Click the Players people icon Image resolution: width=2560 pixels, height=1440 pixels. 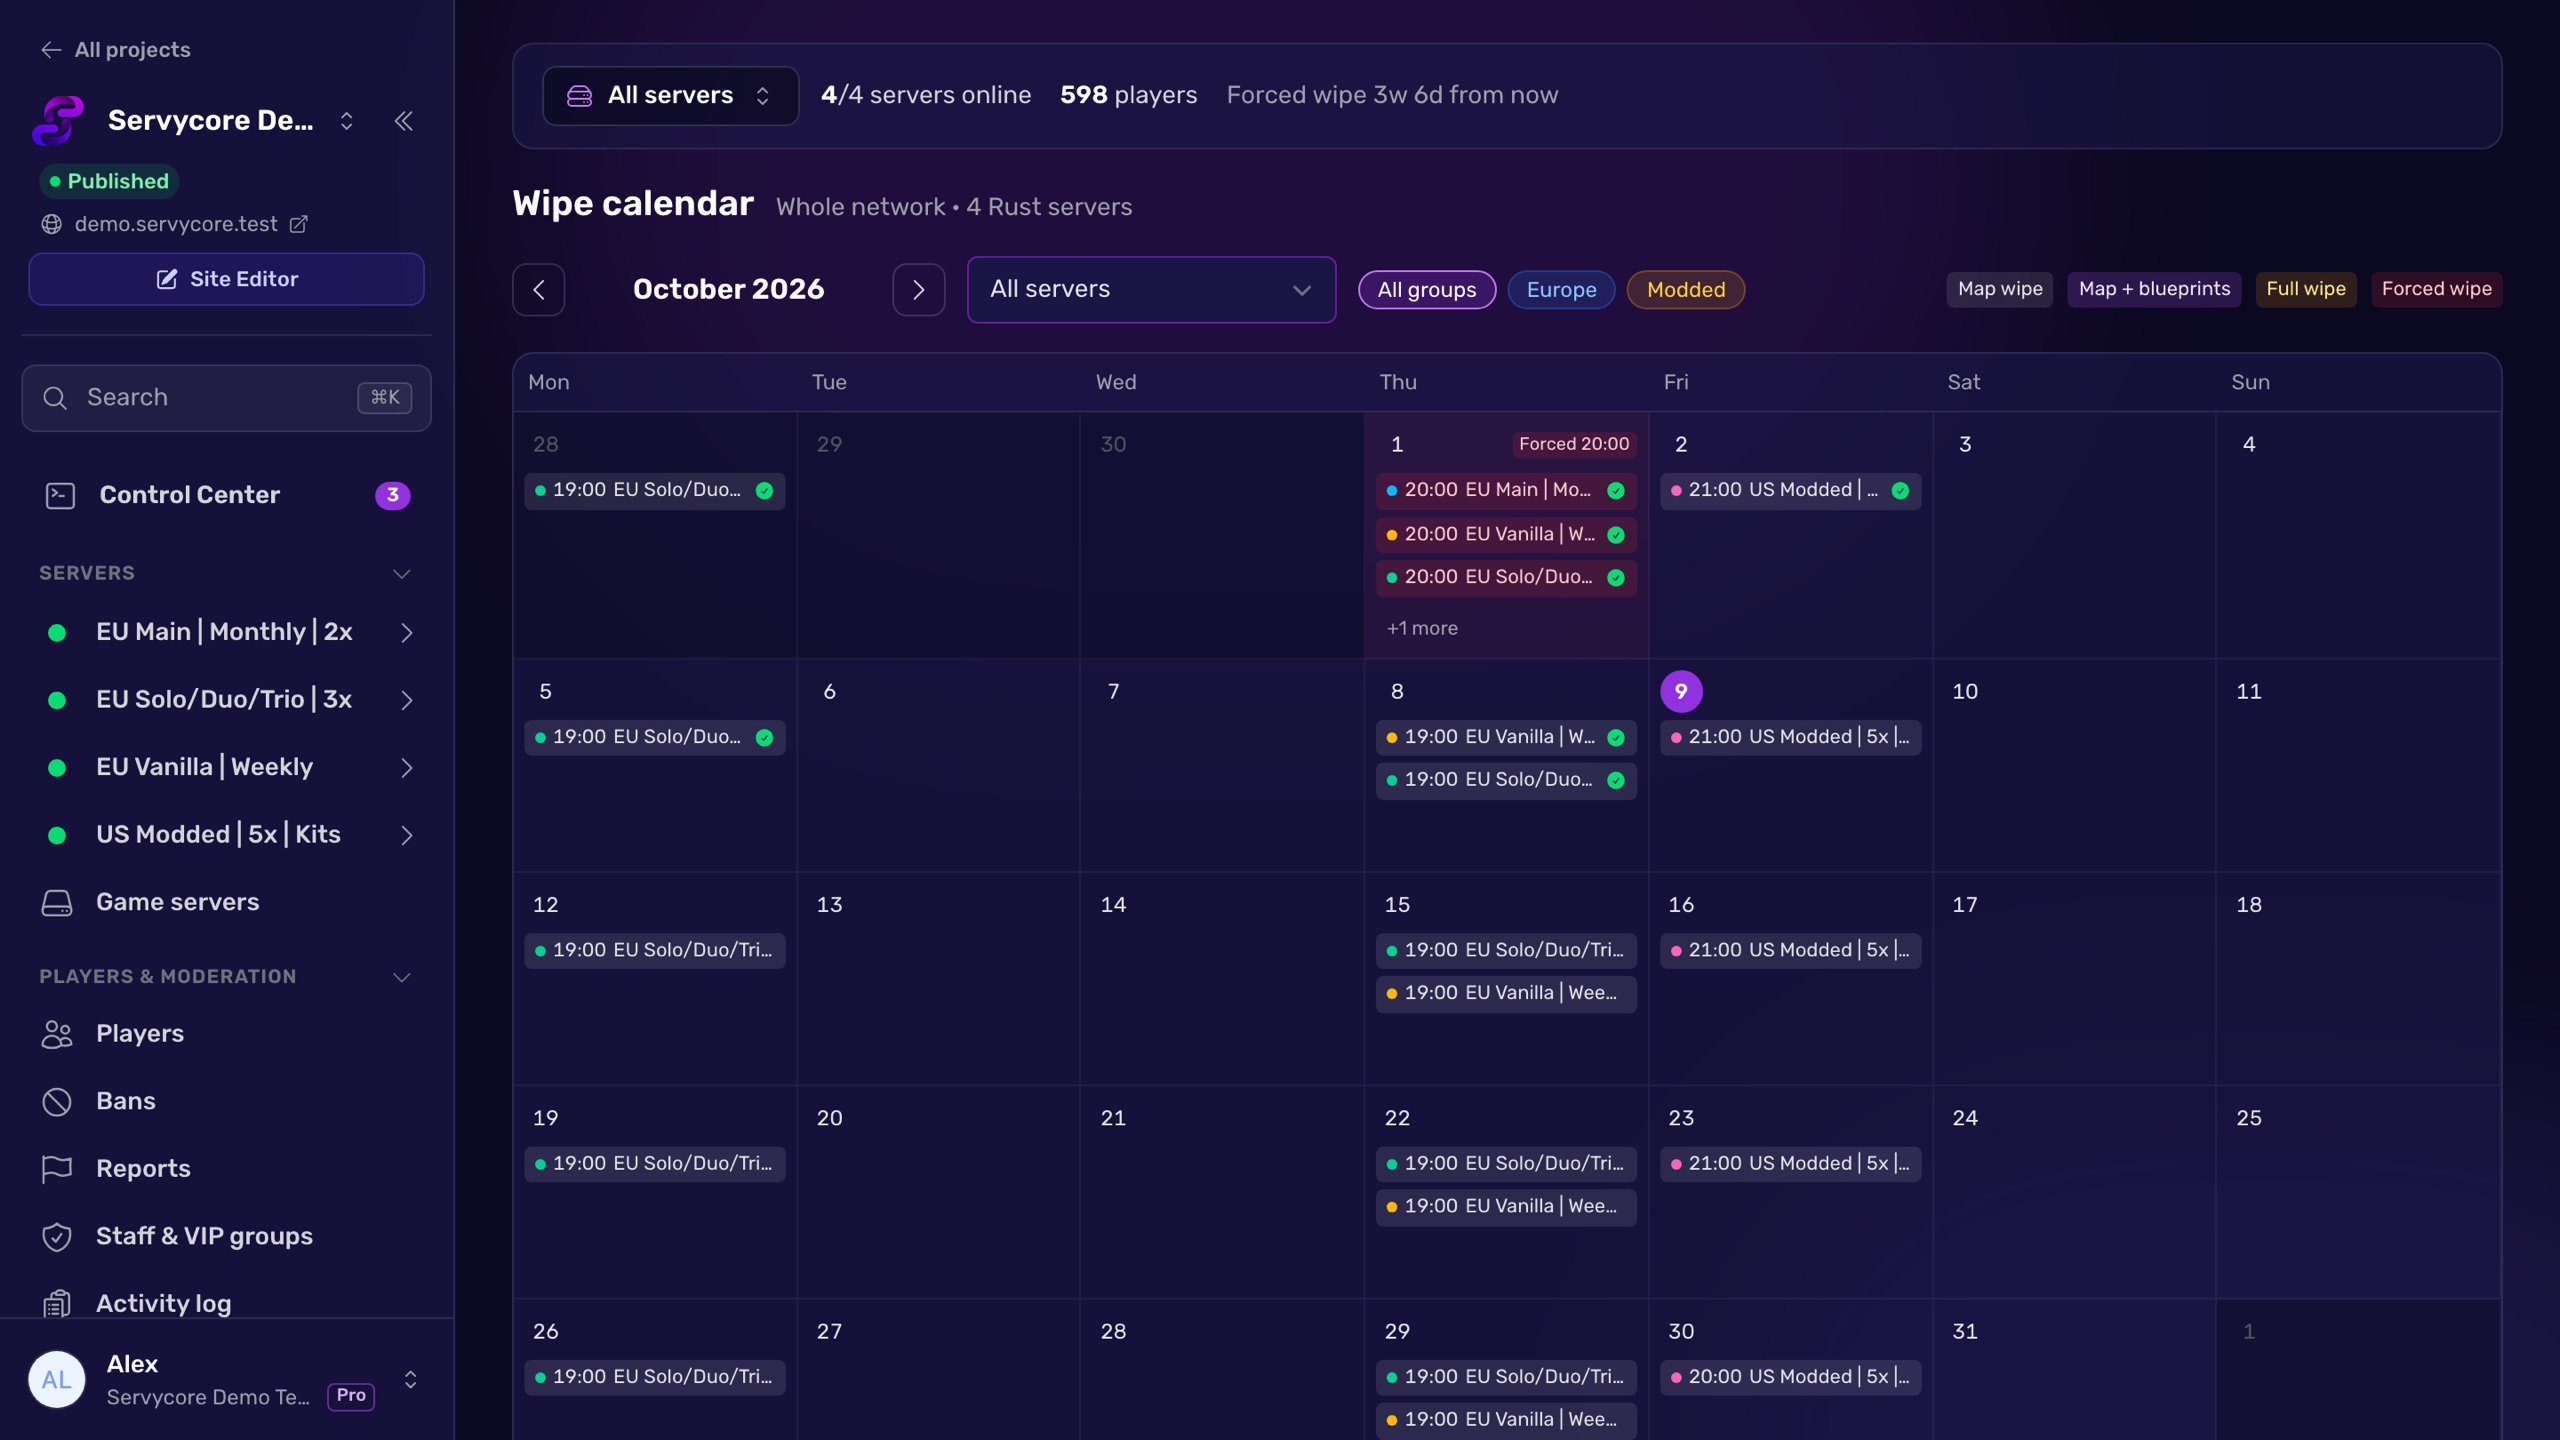pos(57,1034)
